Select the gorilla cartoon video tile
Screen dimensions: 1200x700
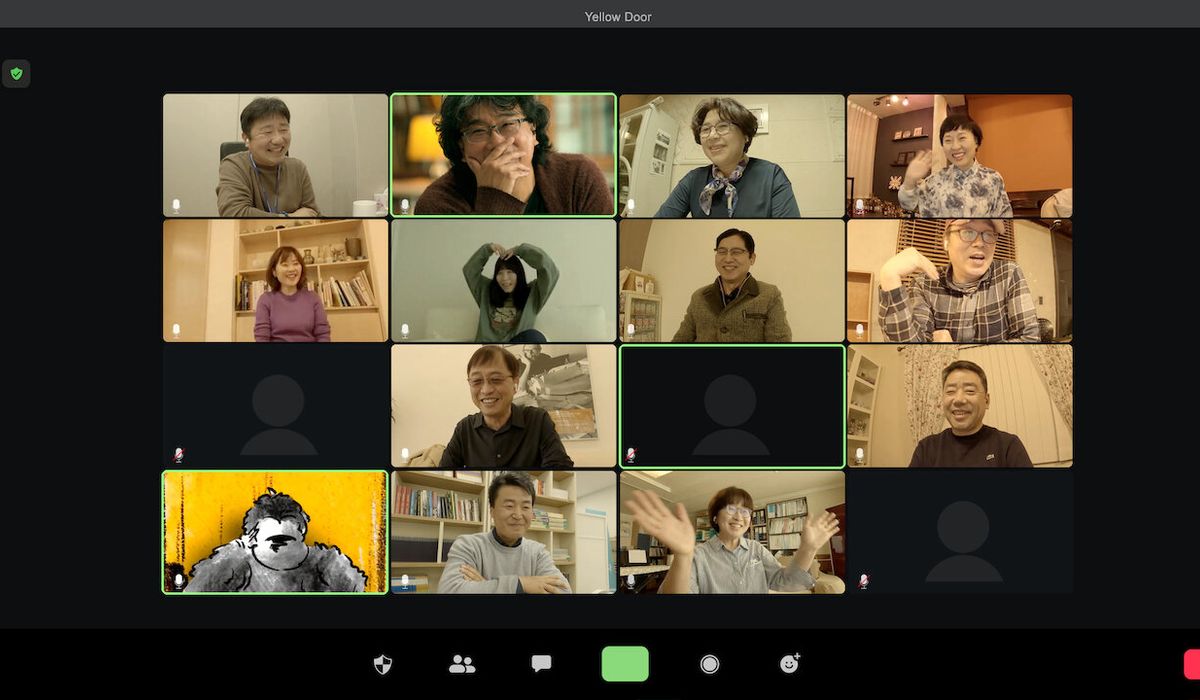(x=275, y=532)
